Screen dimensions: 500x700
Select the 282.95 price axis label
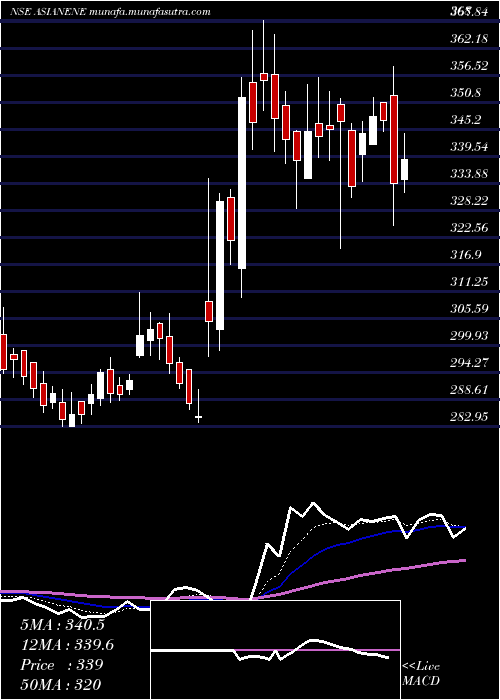[x=469, y=417]
